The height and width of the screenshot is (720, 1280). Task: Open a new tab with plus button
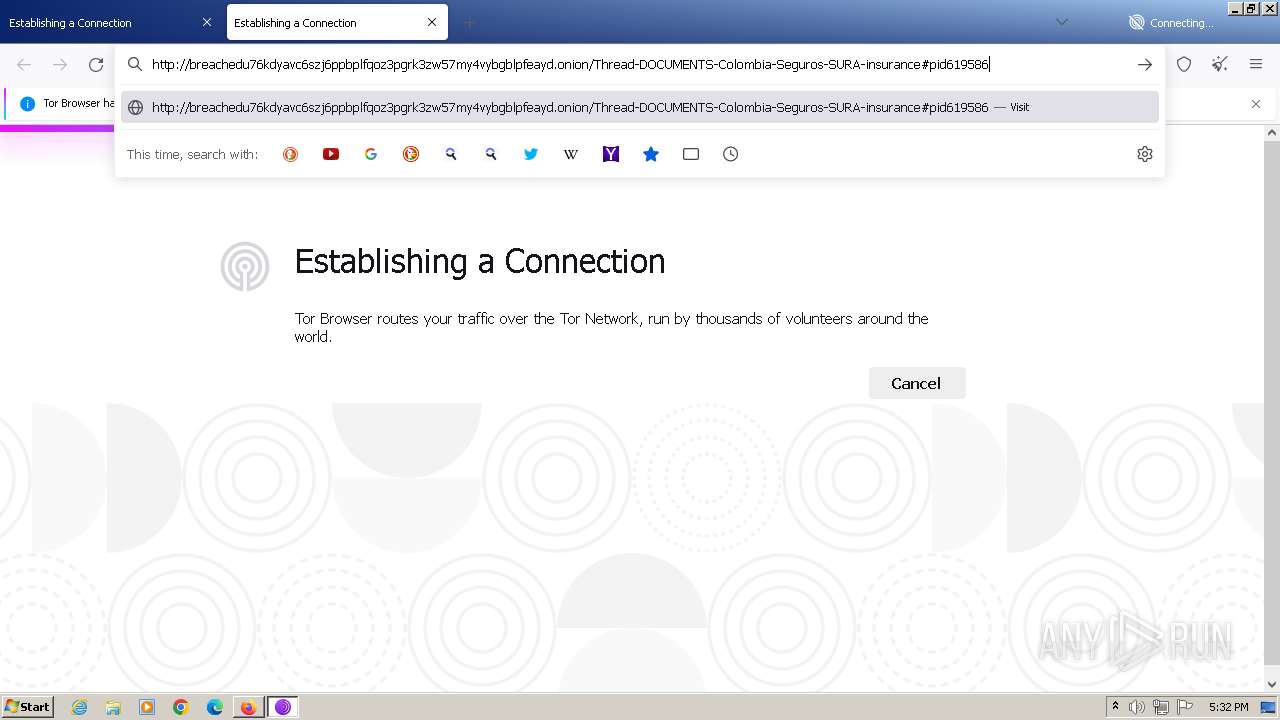click(x=469, y=22)
